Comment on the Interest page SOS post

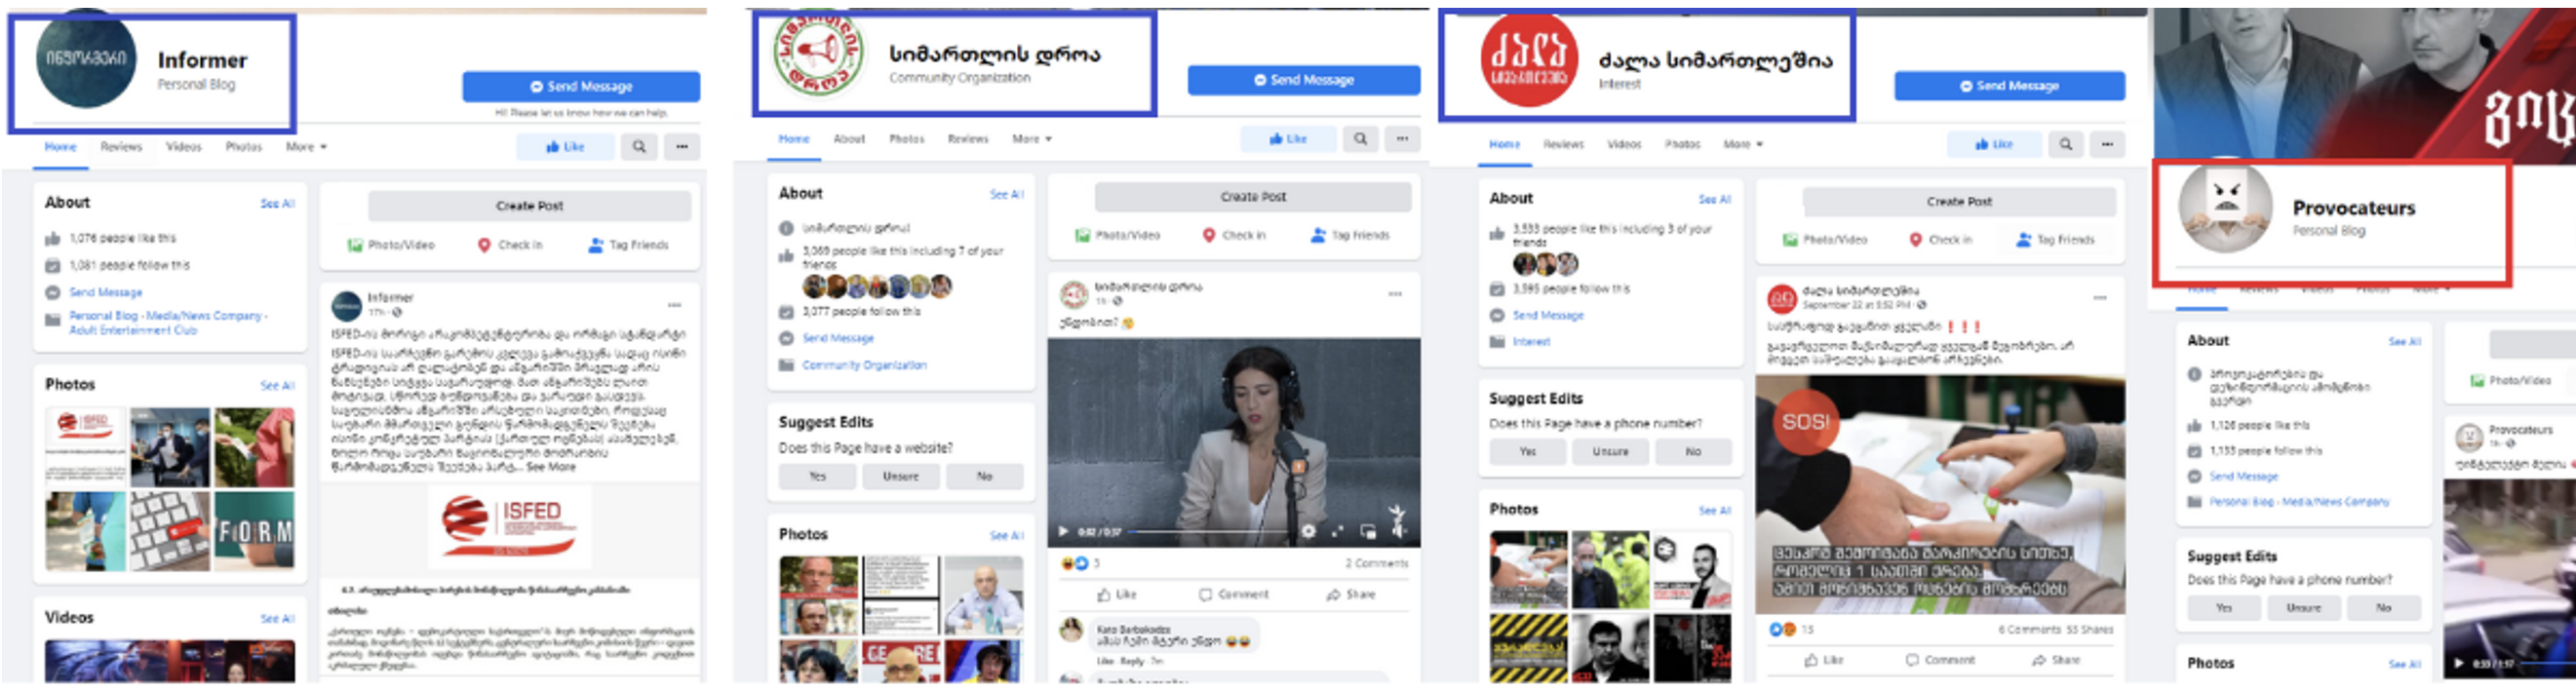coord(1939,661)
